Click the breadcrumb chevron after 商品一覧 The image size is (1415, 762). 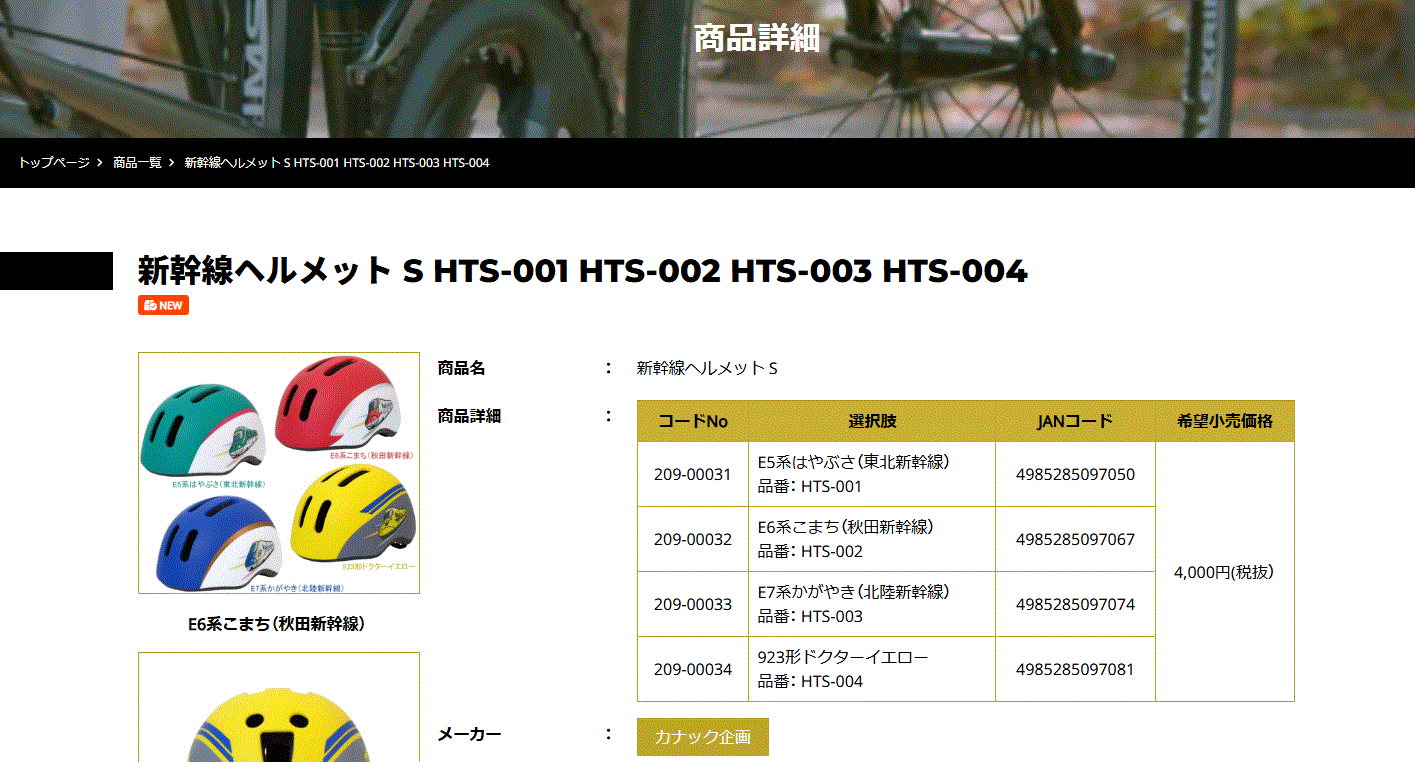(170, 162)
